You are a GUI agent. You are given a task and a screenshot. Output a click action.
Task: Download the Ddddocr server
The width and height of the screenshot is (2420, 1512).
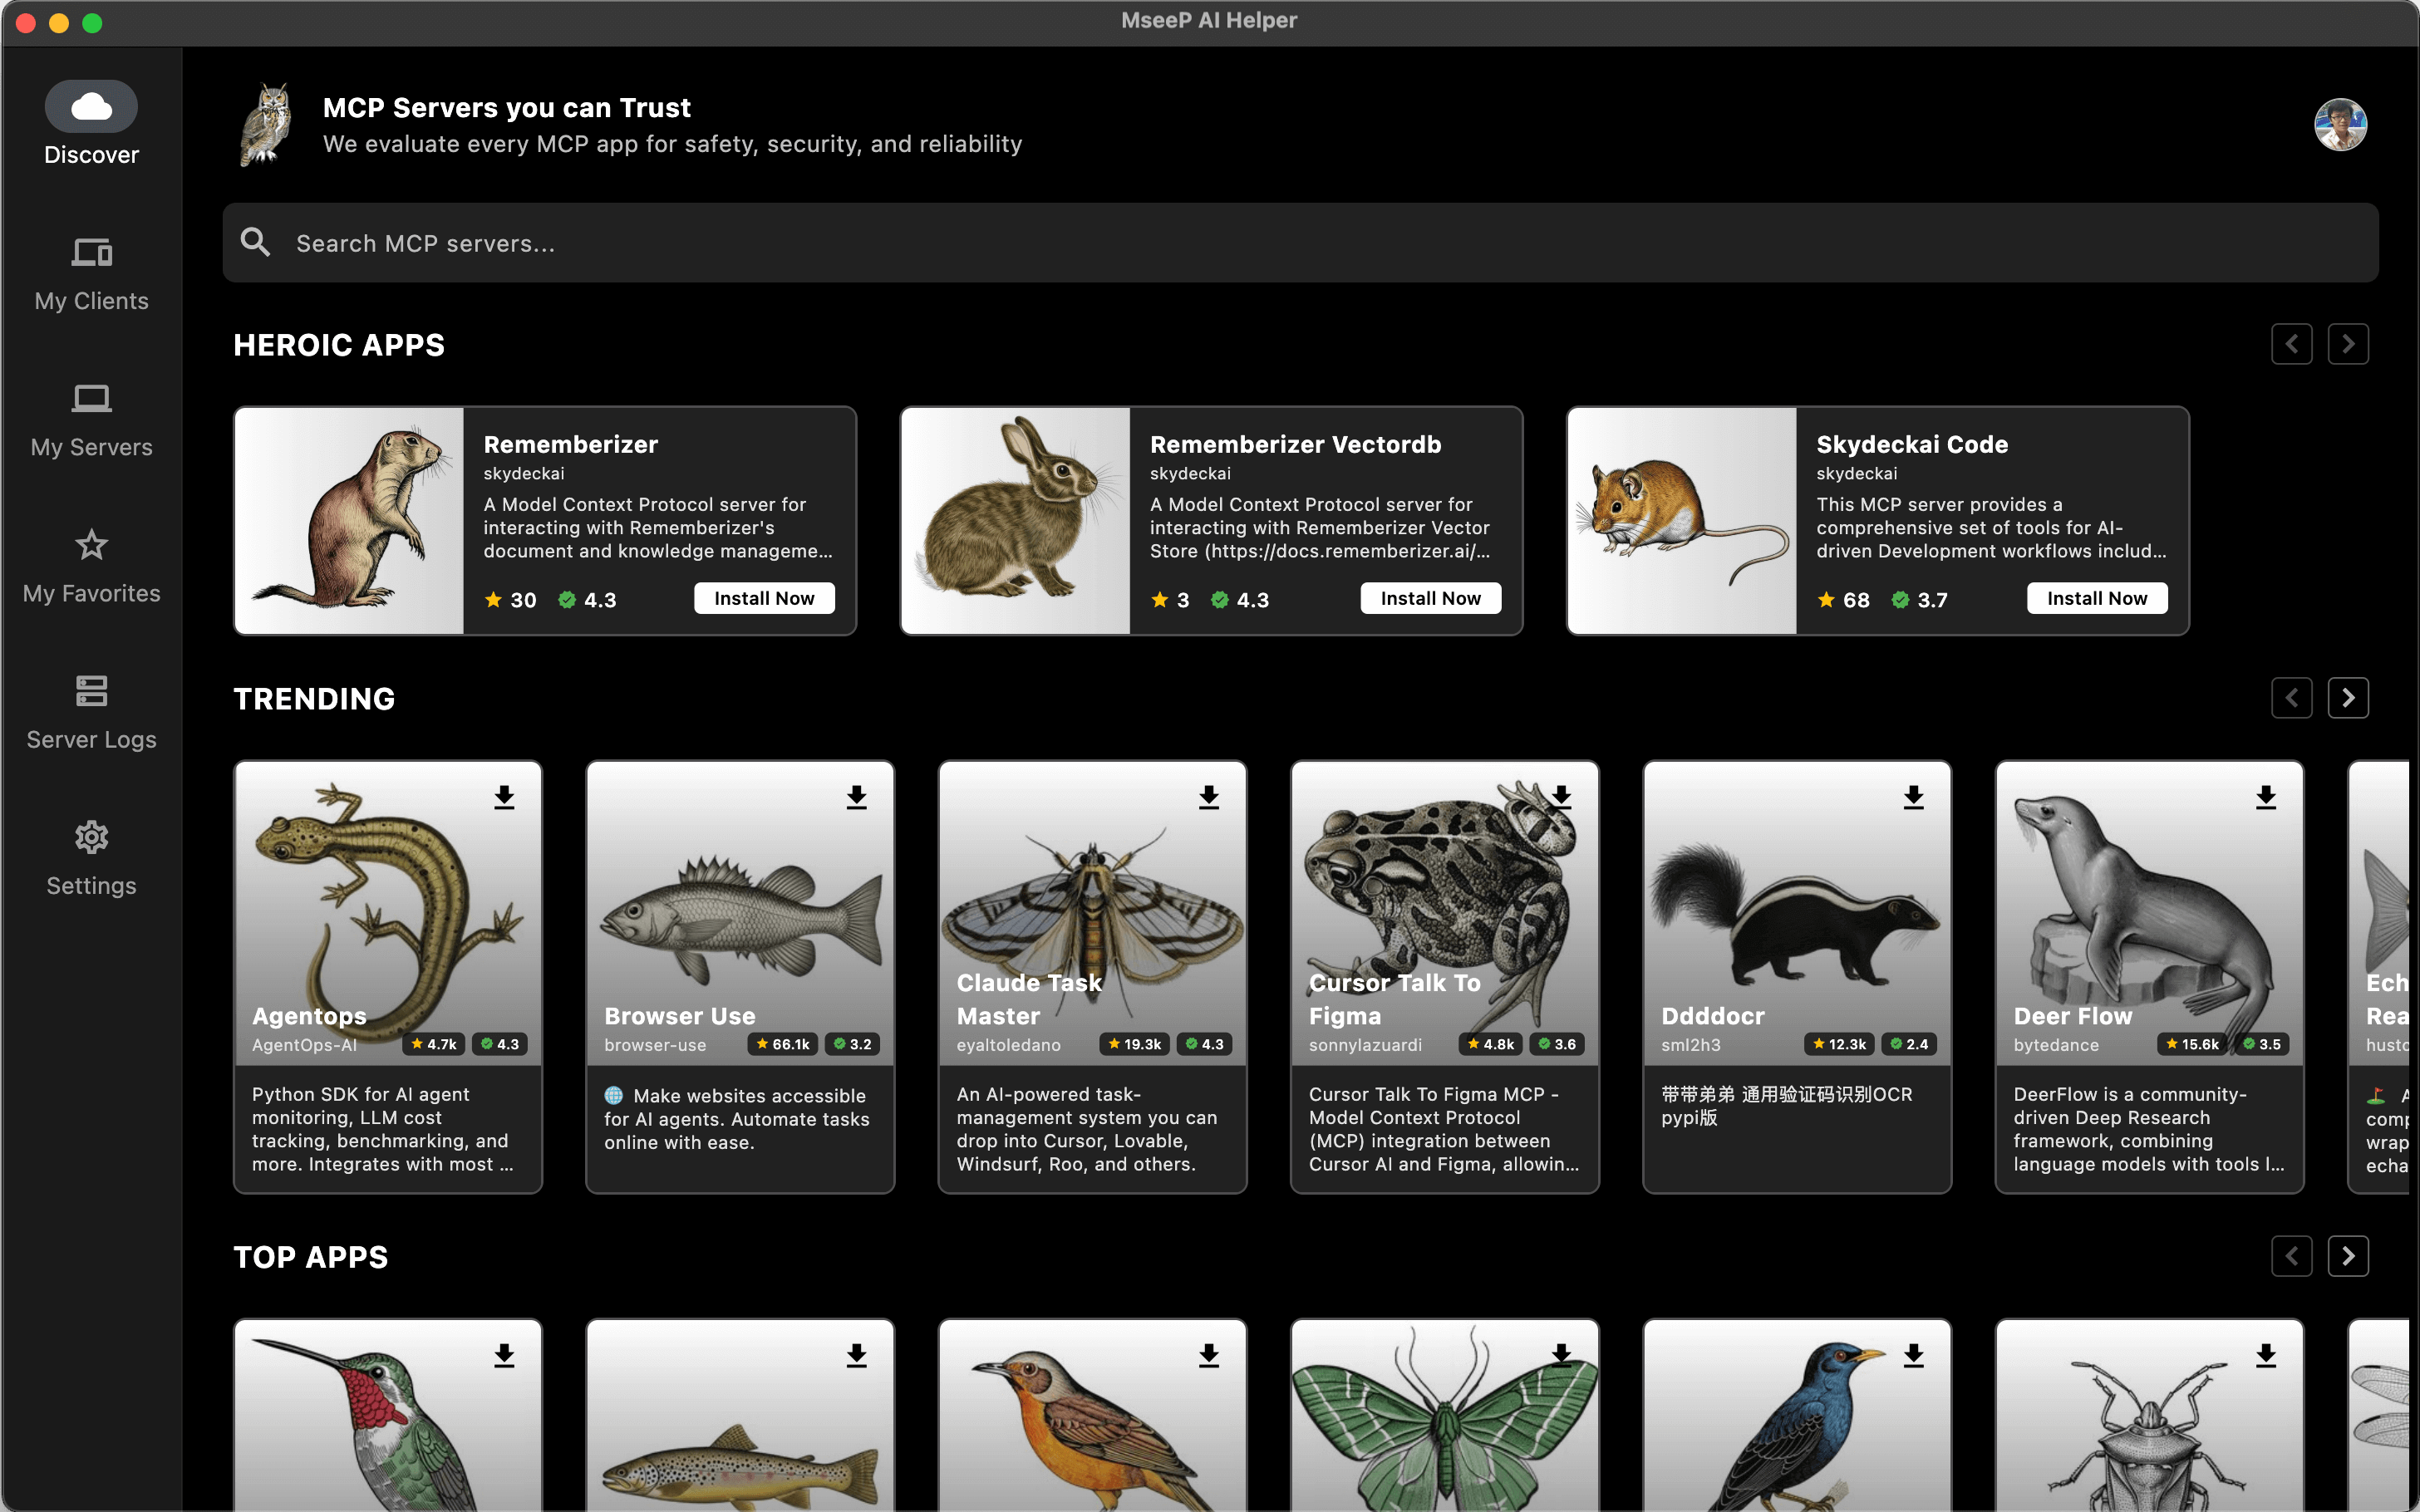[1913, 797]
